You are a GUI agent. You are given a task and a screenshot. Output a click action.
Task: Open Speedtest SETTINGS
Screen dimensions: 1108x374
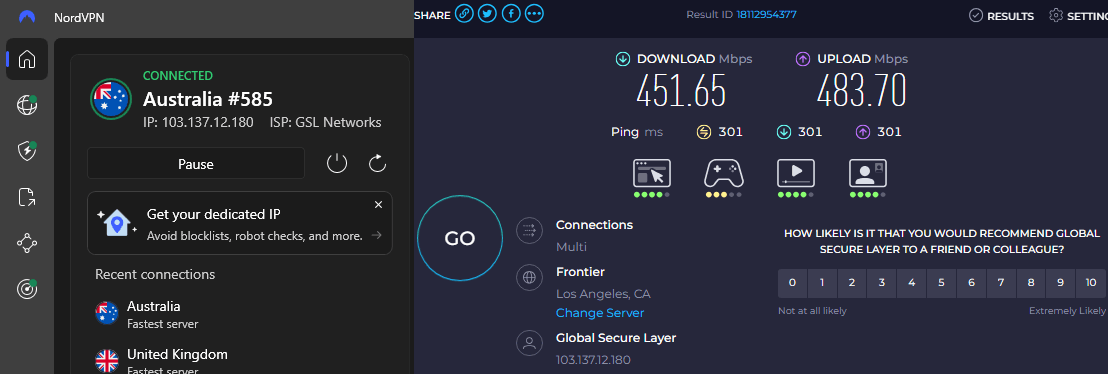tap(1078, 16)
